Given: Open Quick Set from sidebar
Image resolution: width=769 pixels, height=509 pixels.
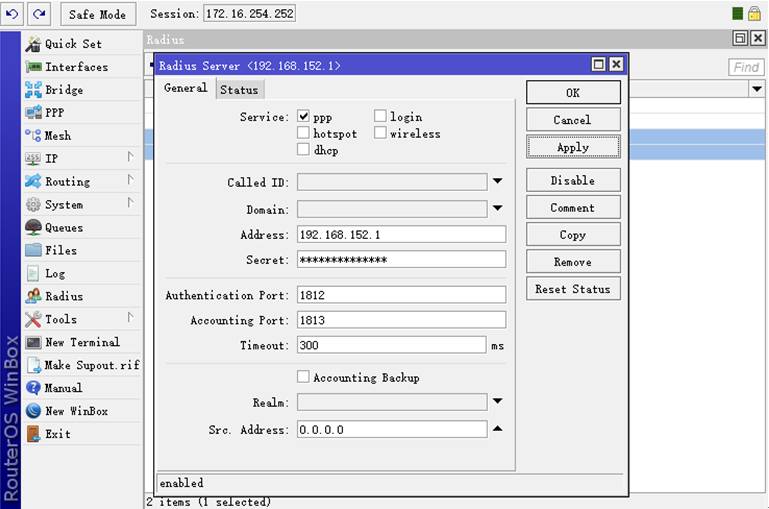Looking at the screenshot, I should pos(72,44).
